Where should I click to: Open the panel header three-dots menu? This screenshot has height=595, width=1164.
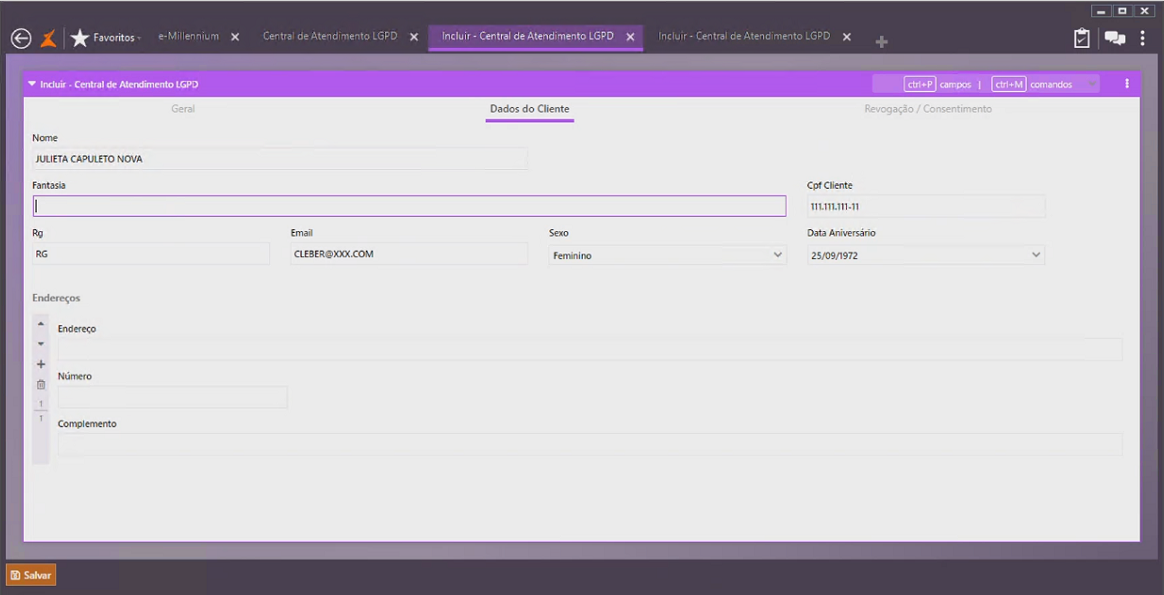click(x=1127, y=84)
